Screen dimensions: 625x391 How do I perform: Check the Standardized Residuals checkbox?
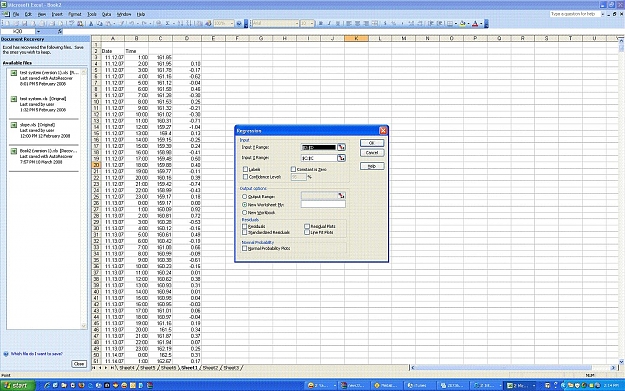point(244,232)
